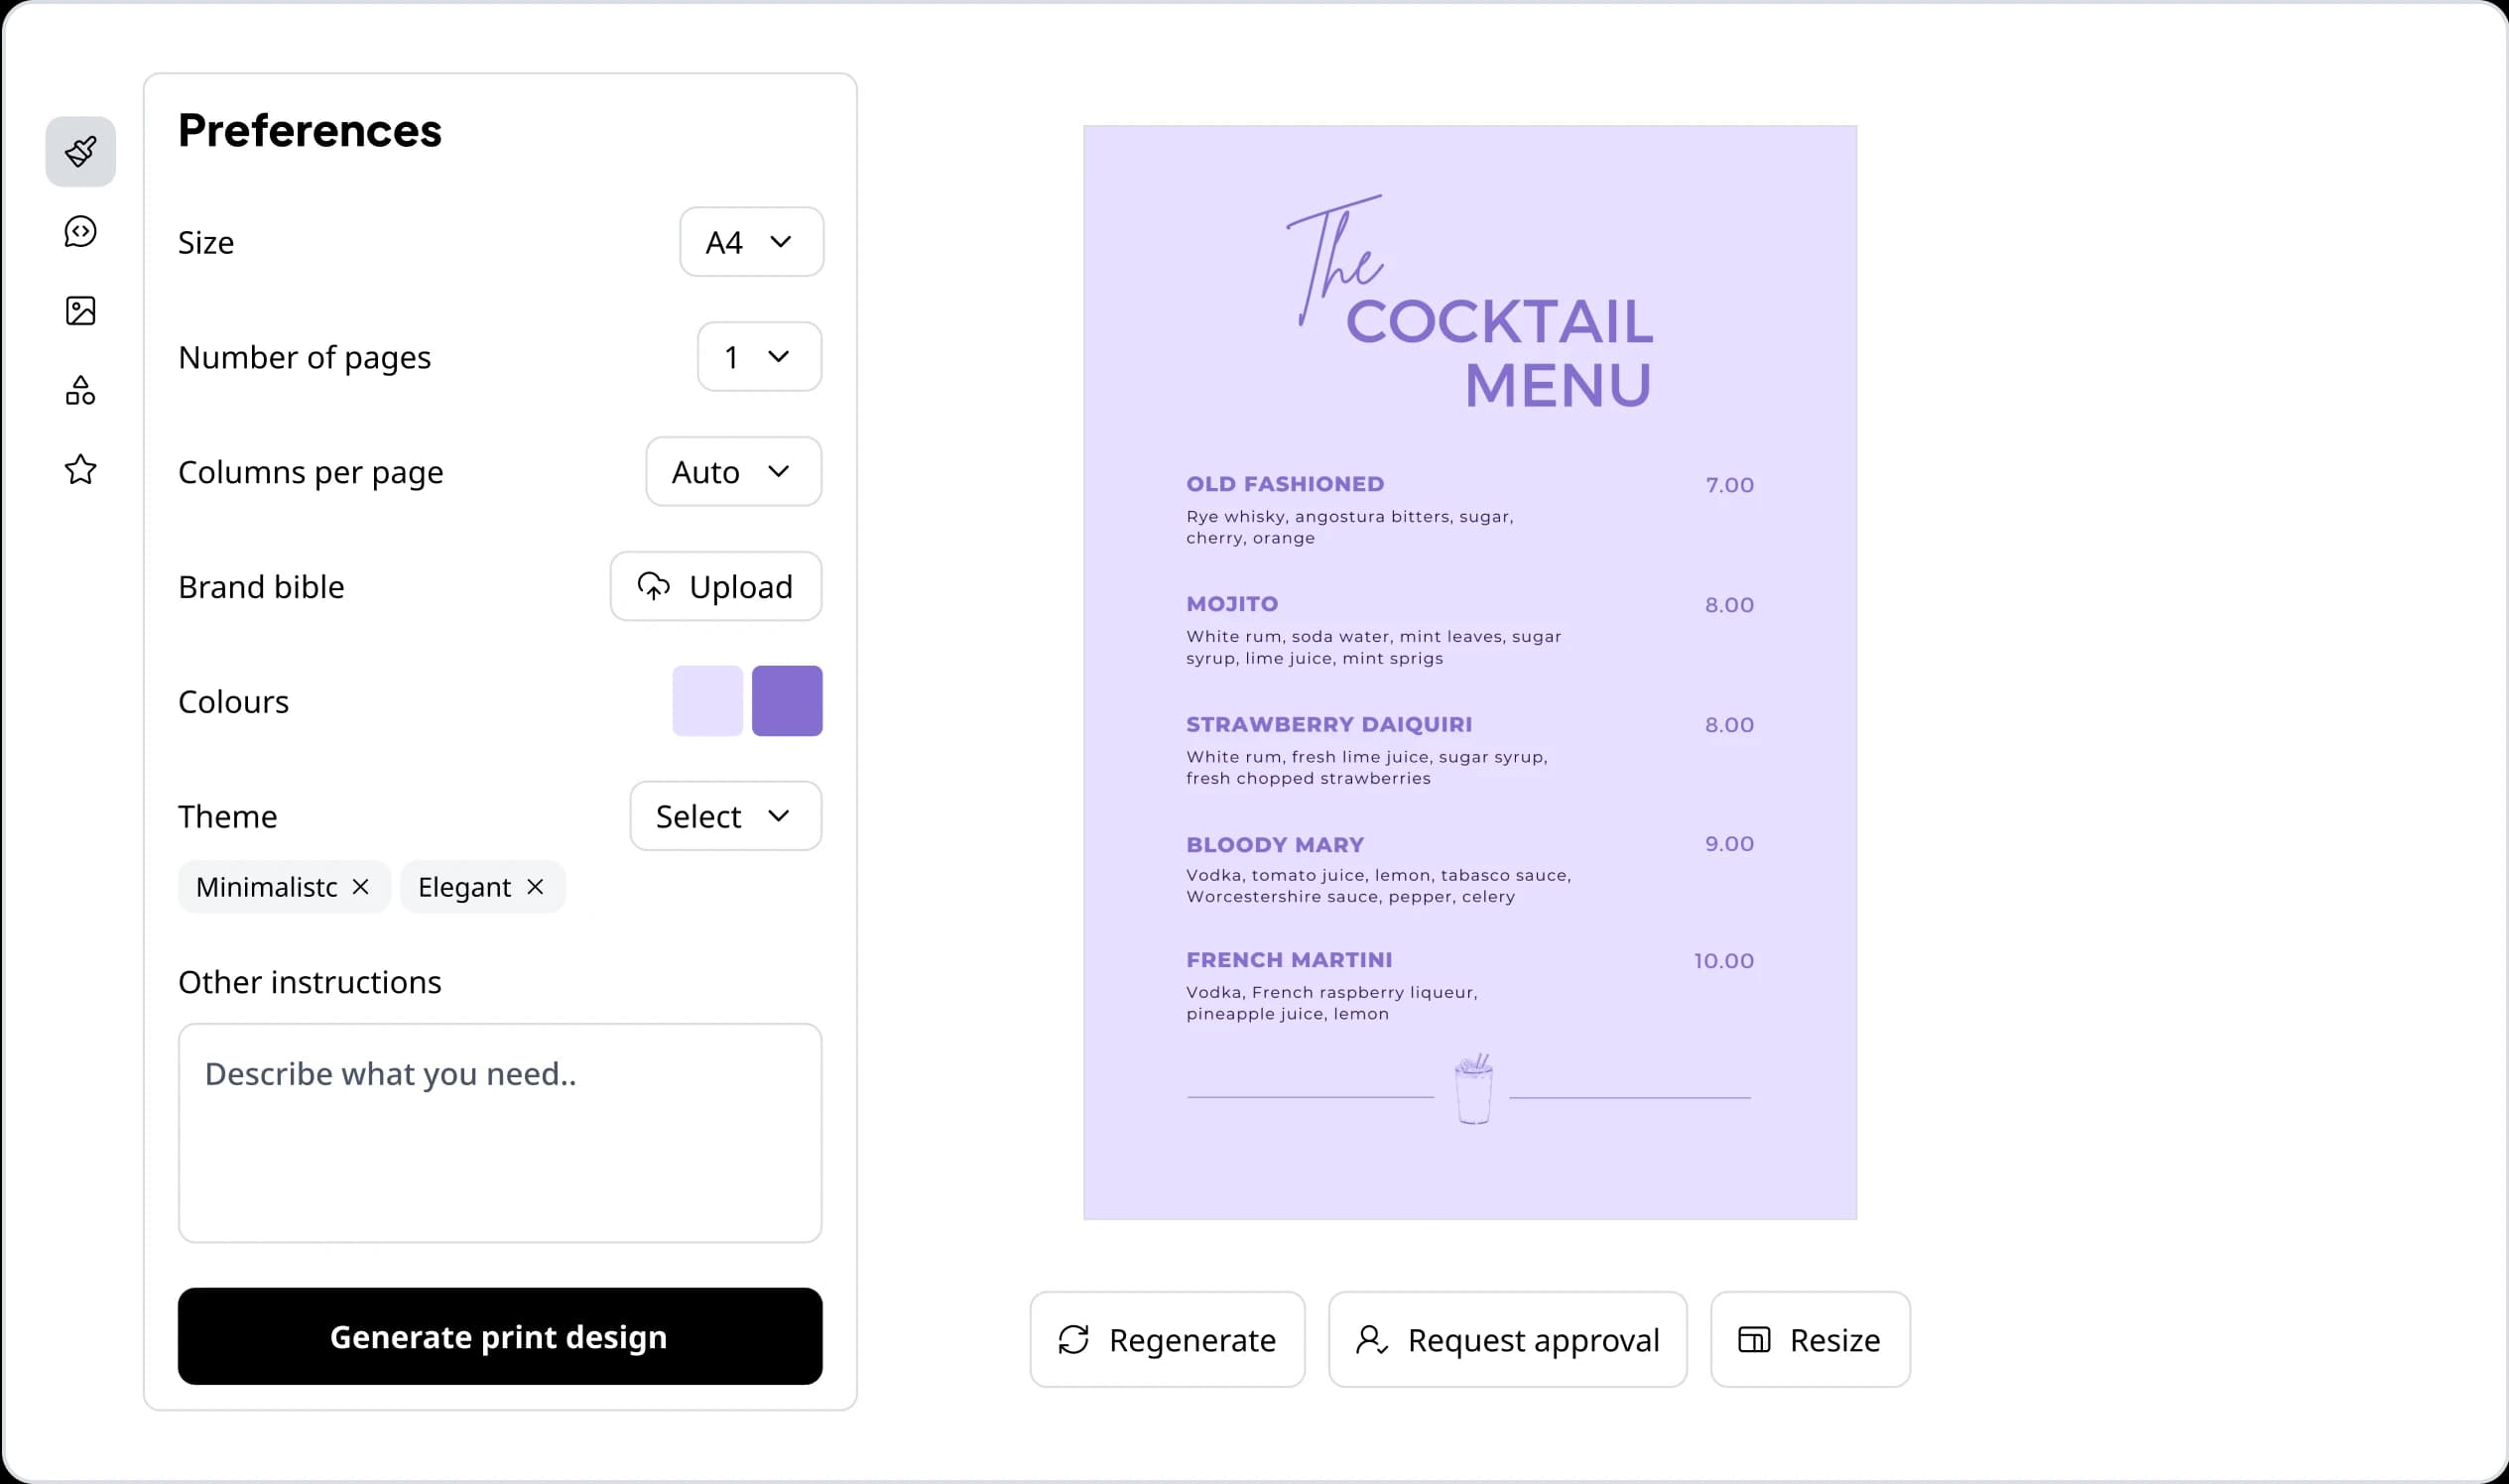This screenshot has width=2509, height=1484.
Task: Open the Columns per page Auto dropdown
Action: click(x=733, y=472)
